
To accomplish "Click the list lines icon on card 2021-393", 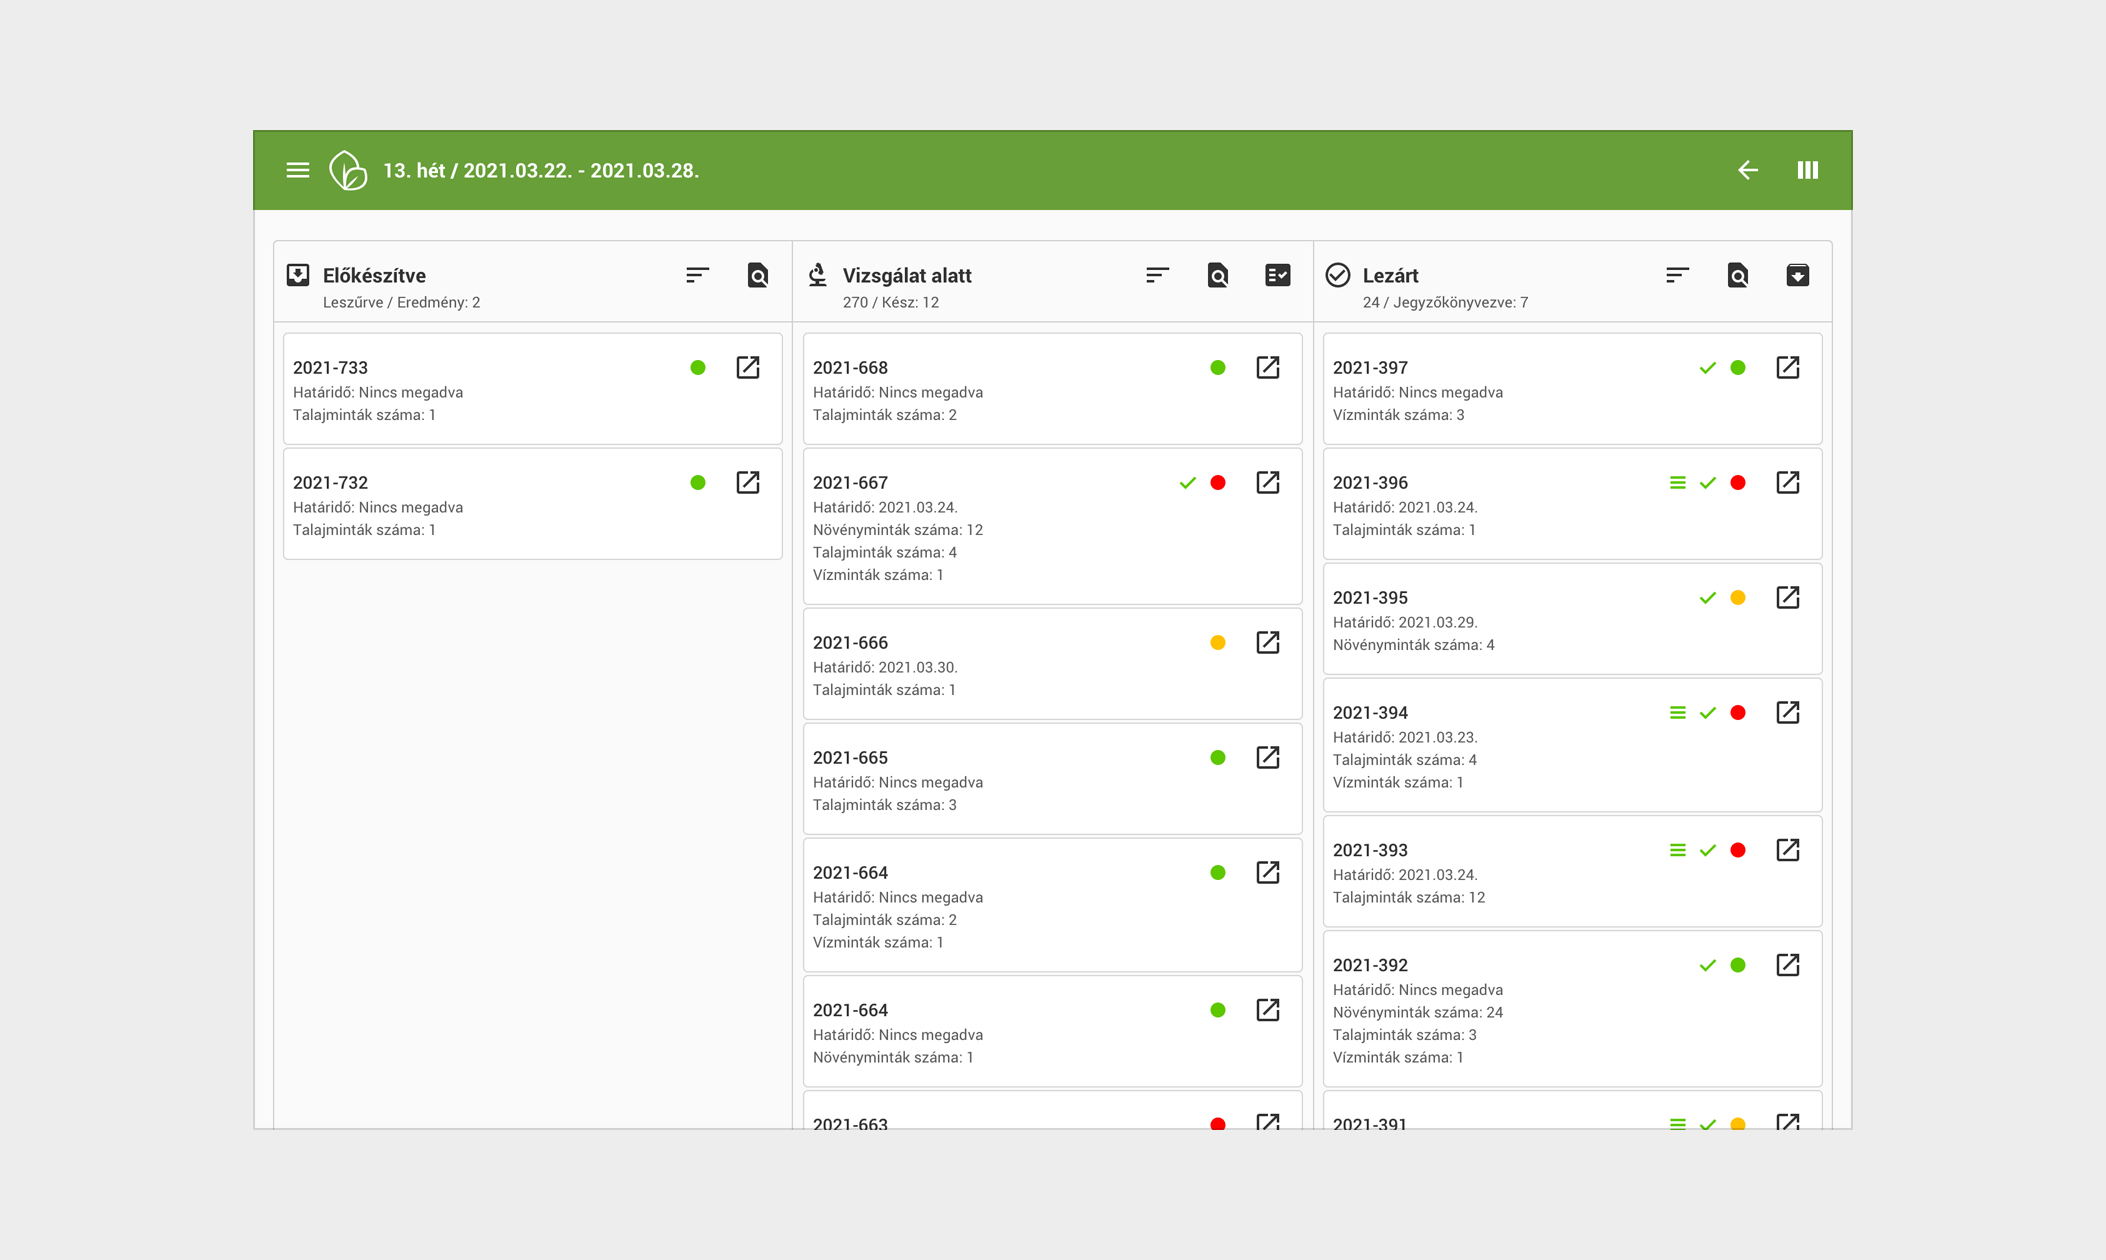I will 1677,850.
